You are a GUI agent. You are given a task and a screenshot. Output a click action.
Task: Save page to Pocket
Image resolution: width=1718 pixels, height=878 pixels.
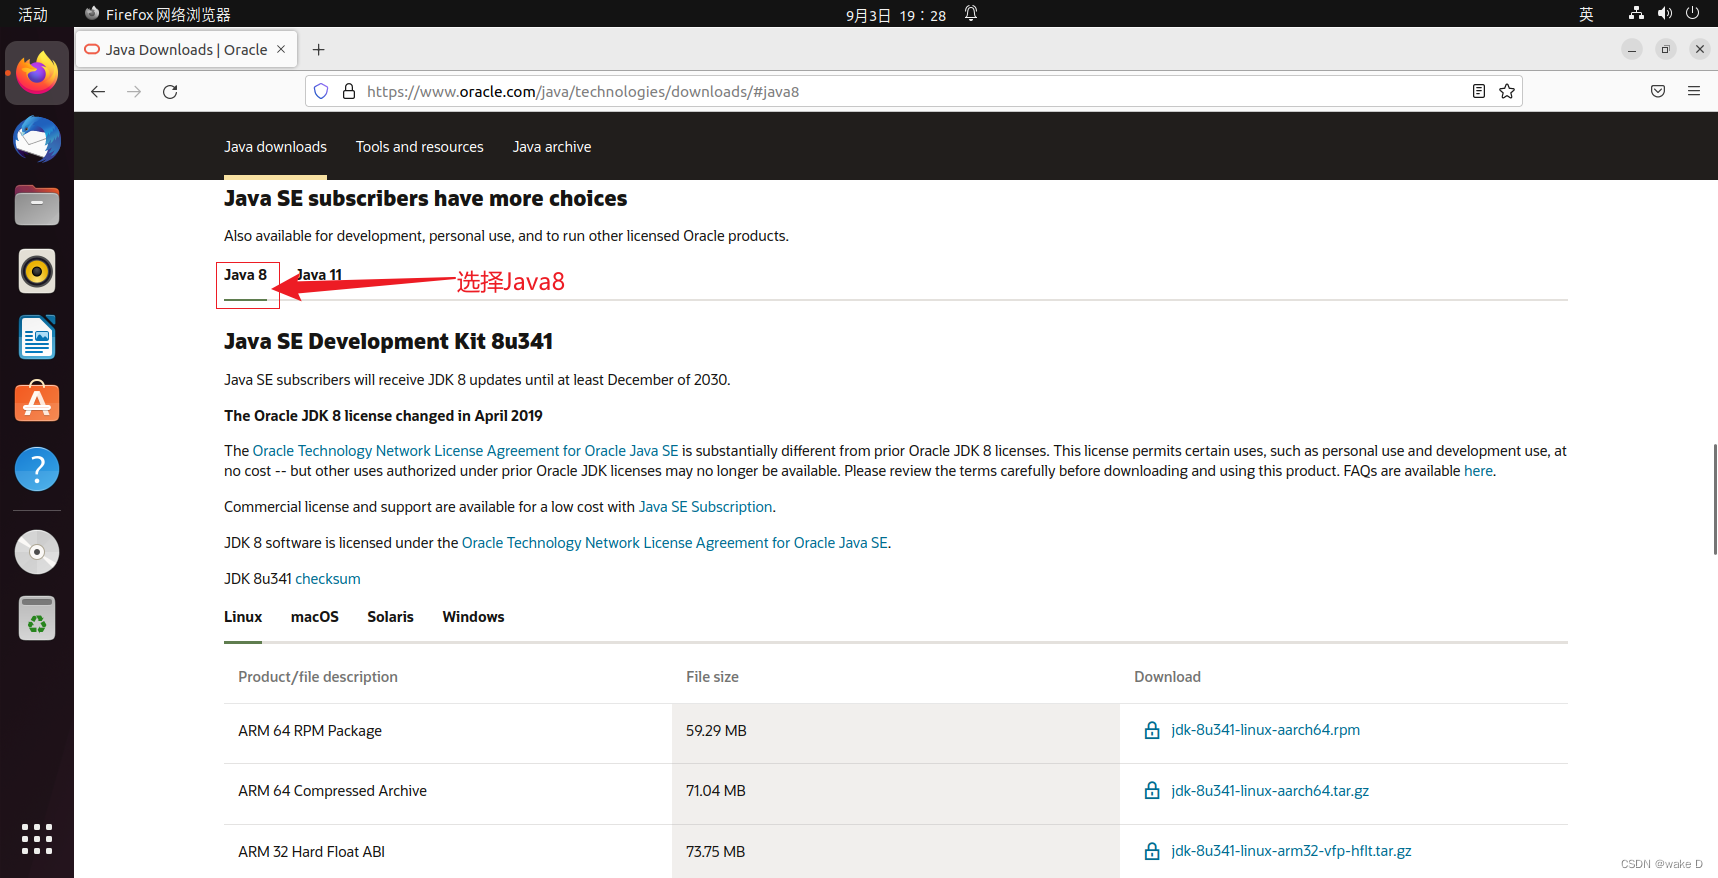pyautogui.click(x=1658, y=91)
